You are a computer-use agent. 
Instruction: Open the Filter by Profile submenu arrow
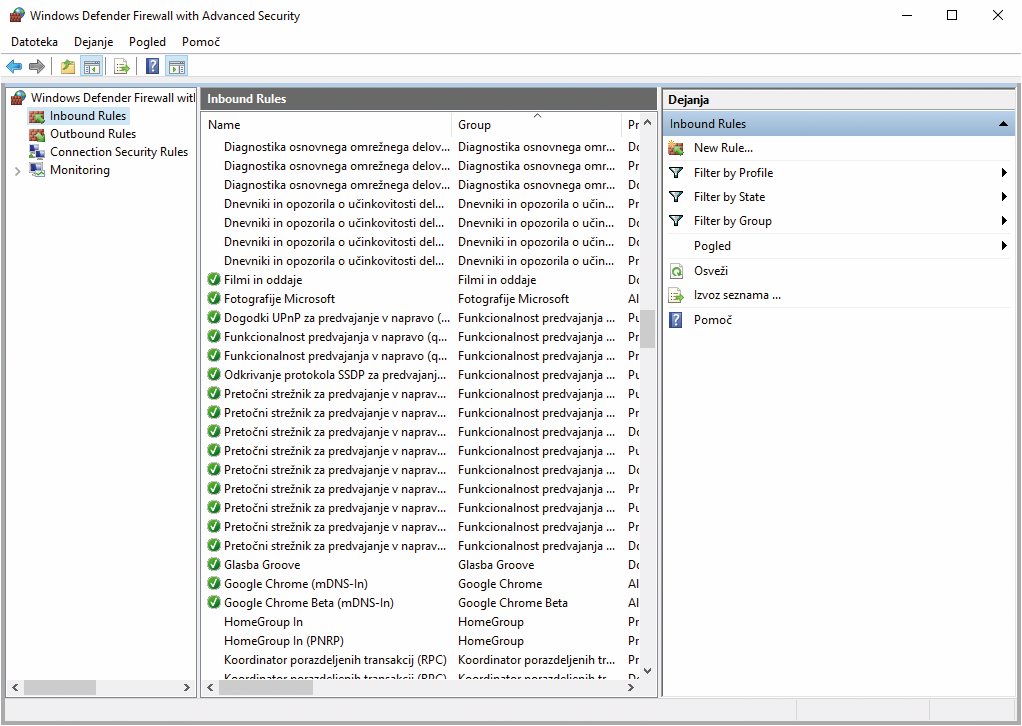coord(1004,173)
